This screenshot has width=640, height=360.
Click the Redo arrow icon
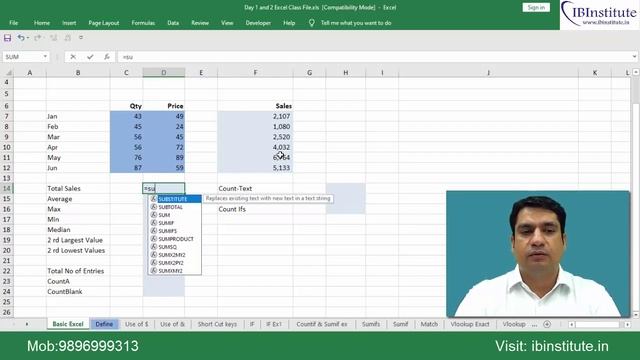pos(38,38)
